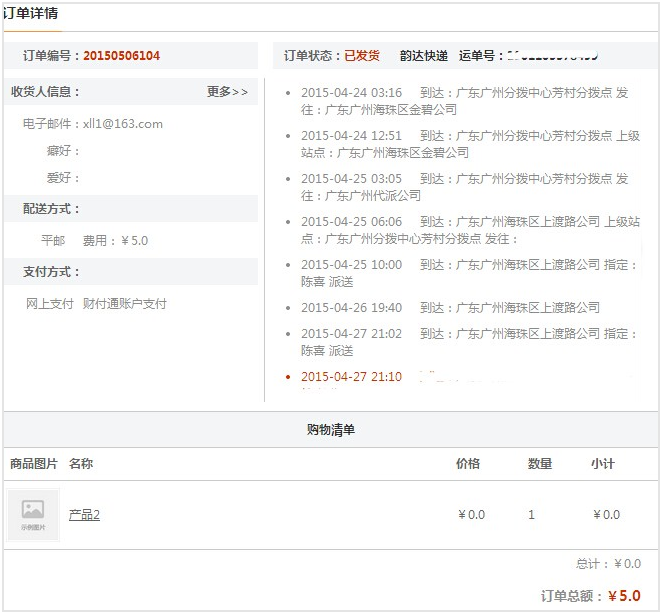The image size is (662, 615).
Task: Click the 购物清单 section header
Action: 330,430
